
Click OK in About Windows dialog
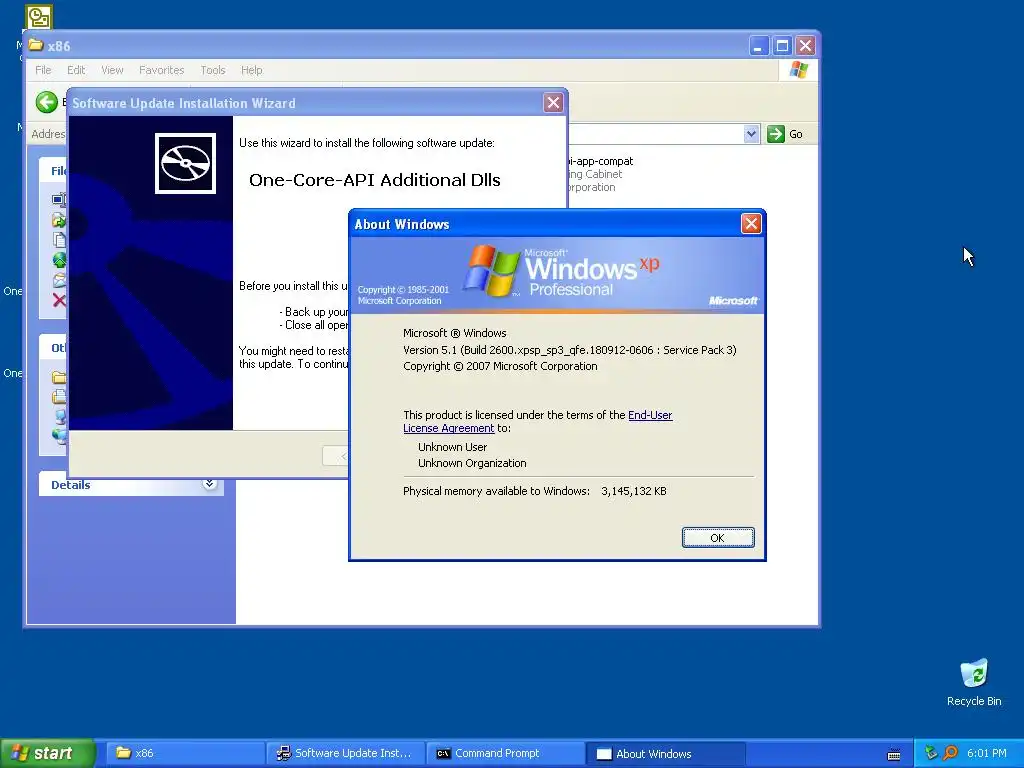pyautogui.click(x=718, y=537)
